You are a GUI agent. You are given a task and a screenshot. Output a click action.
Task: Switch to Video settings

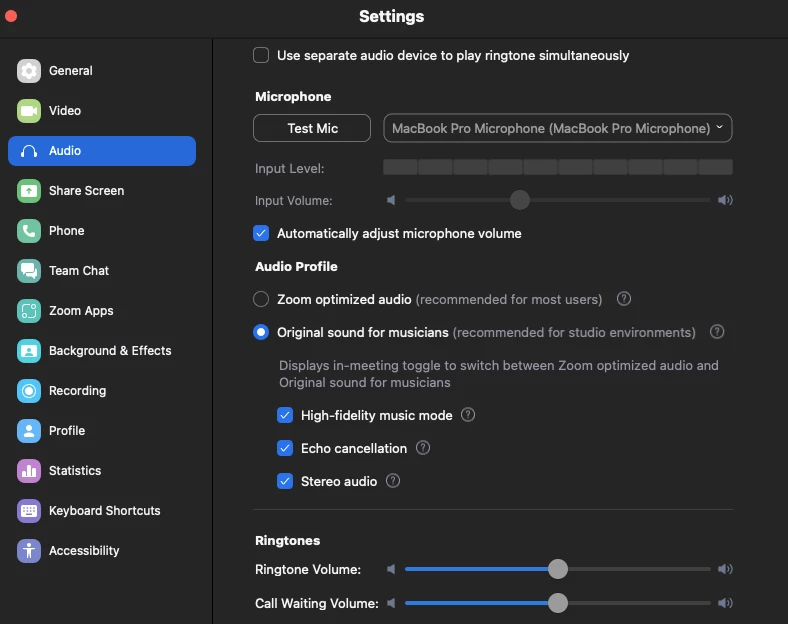pos(102,111)
